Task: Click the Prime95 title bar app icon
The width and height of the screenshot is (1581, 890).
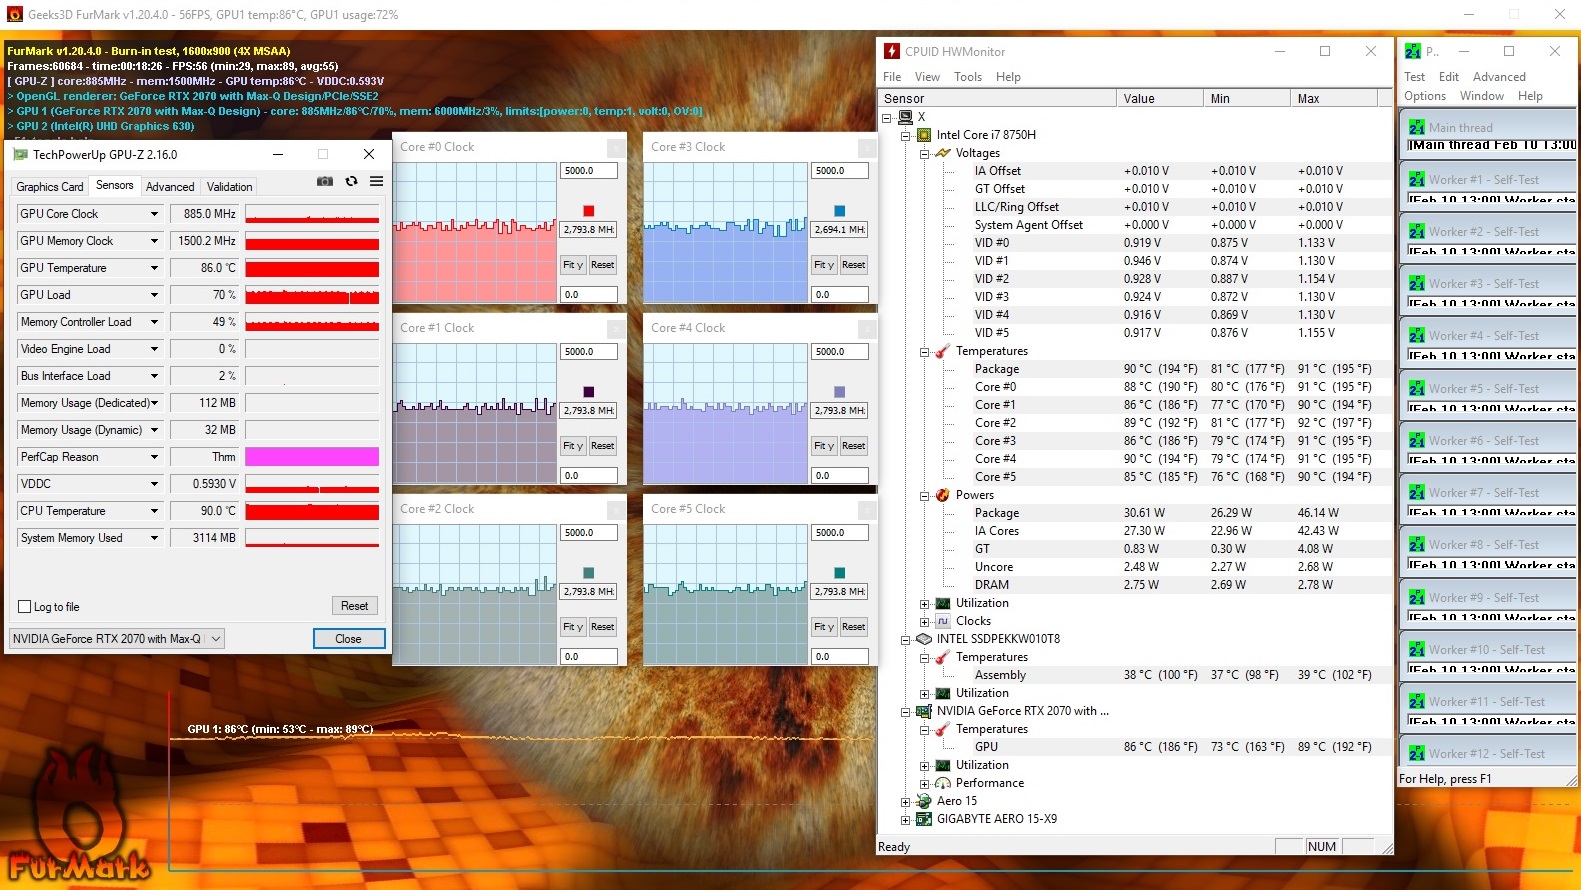Action: 1413,51
